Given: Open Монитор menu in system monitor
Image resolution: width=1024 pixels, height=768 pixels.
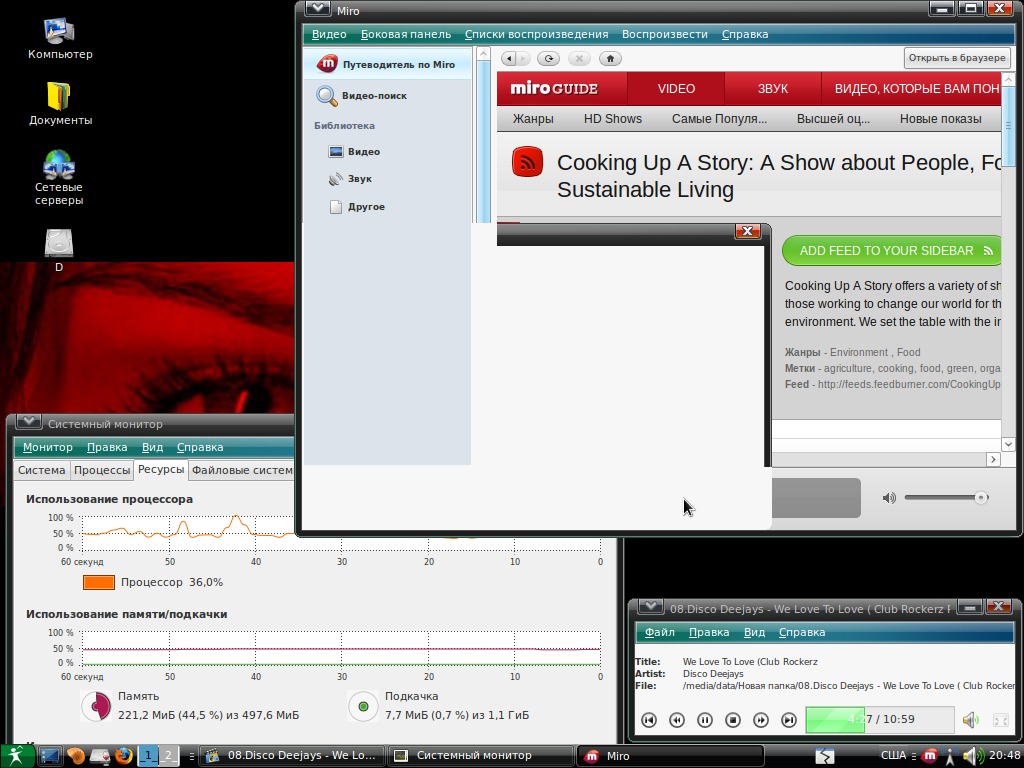Looking at the screenshot, I should click(x=47, y=447).
